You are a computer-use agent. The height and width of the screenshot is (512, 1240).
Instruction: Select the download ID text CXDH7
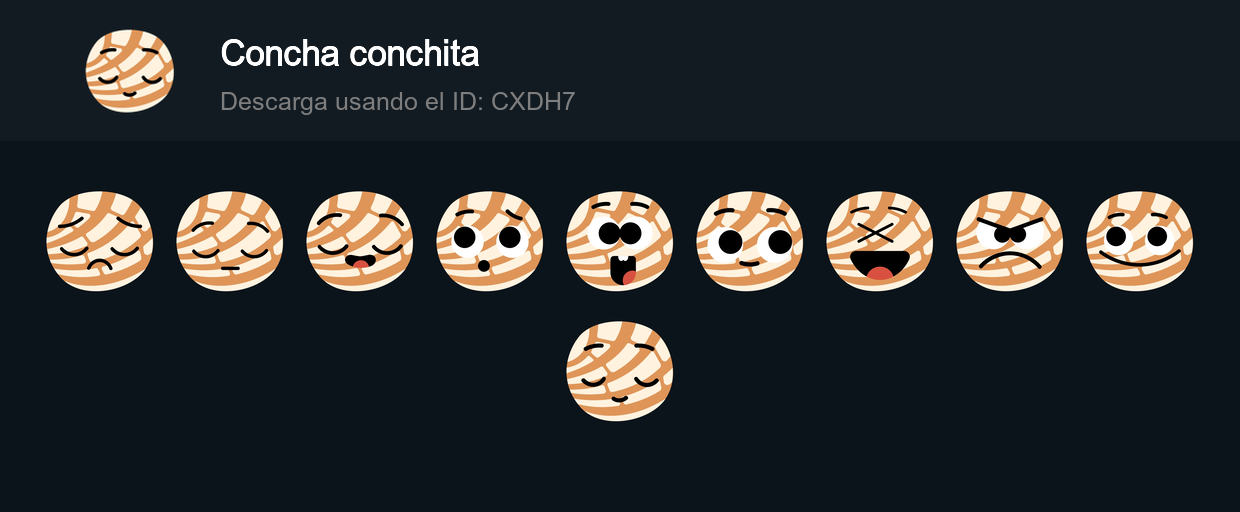coord(533,101)
